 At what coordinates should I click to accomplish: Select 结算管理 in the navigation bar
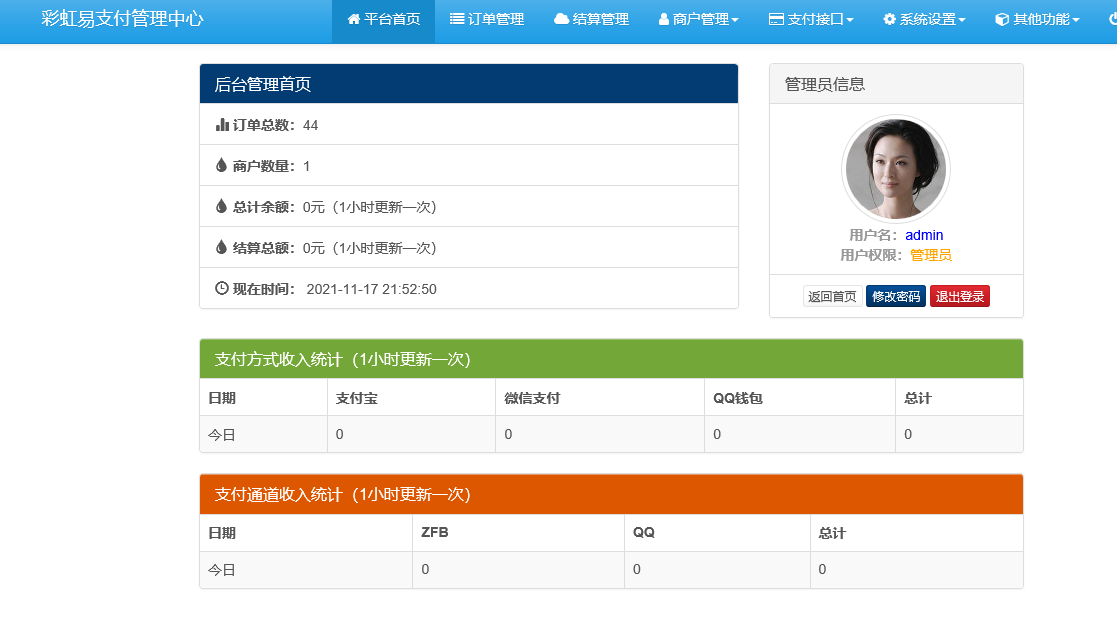point(591,20)
